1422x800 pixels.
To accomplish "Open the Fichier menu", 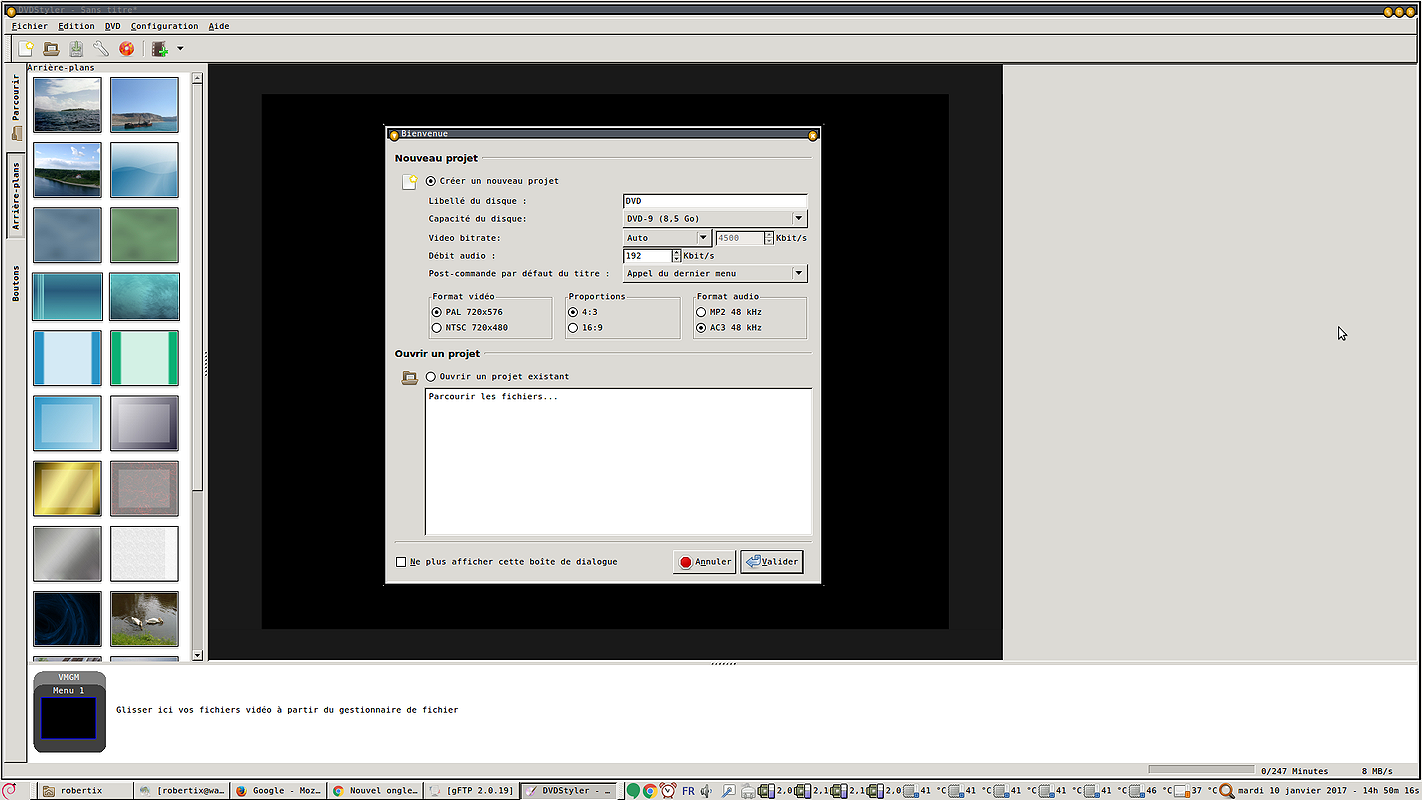I will click(x=30, y=26).
